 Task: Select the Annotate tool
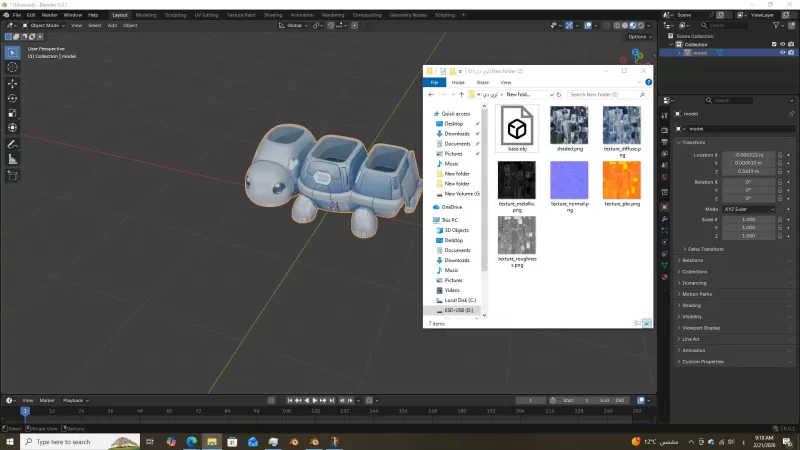point(12,144)
